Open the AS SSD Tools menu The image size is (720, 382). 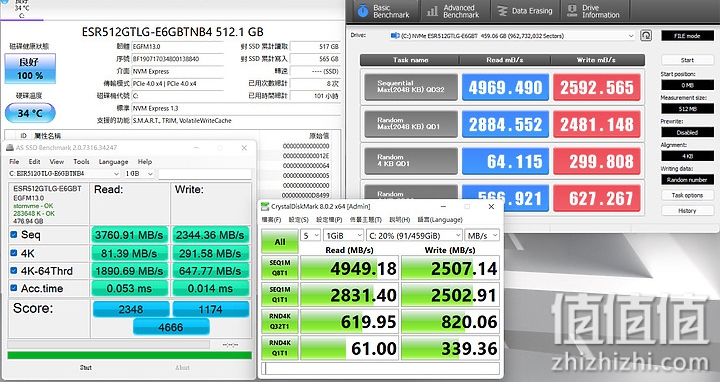point(81,162)
